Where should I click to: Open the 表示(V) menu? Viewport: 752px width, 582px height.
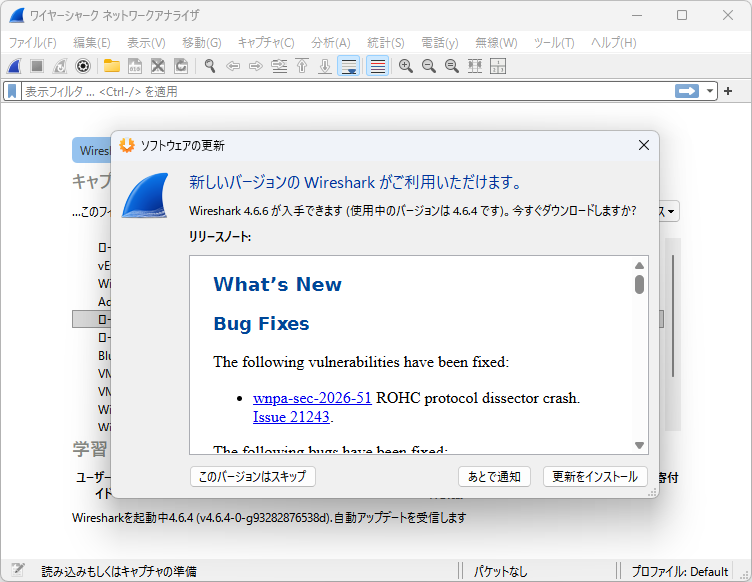[x=146, y=43]
